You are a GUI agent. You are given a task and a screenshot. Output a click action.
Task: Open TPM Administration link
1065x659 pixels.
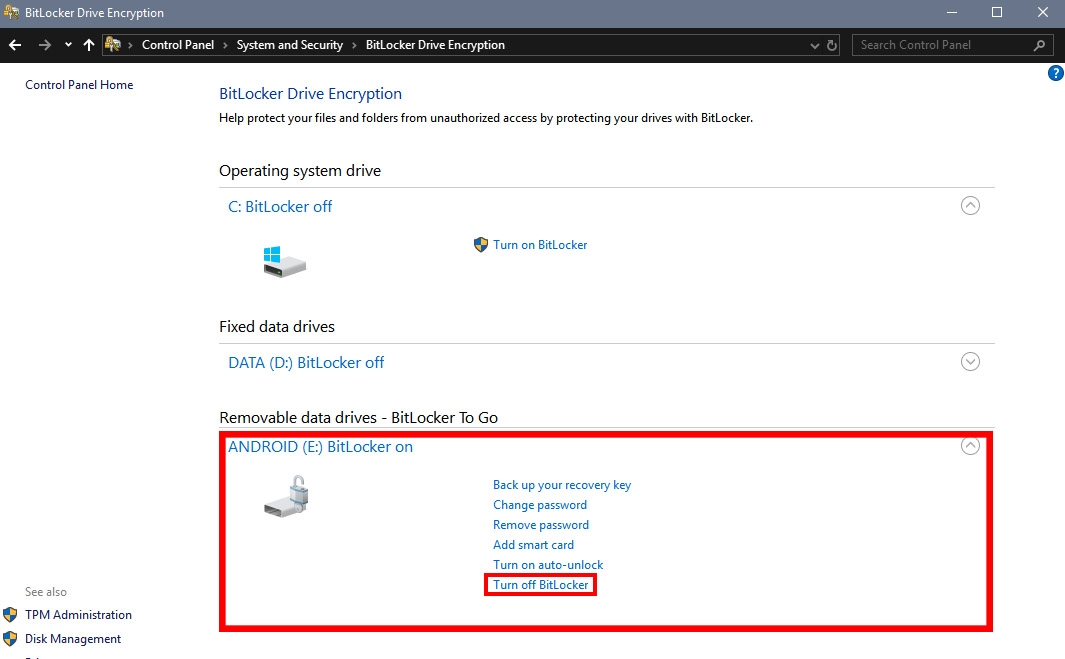point(78,615)
